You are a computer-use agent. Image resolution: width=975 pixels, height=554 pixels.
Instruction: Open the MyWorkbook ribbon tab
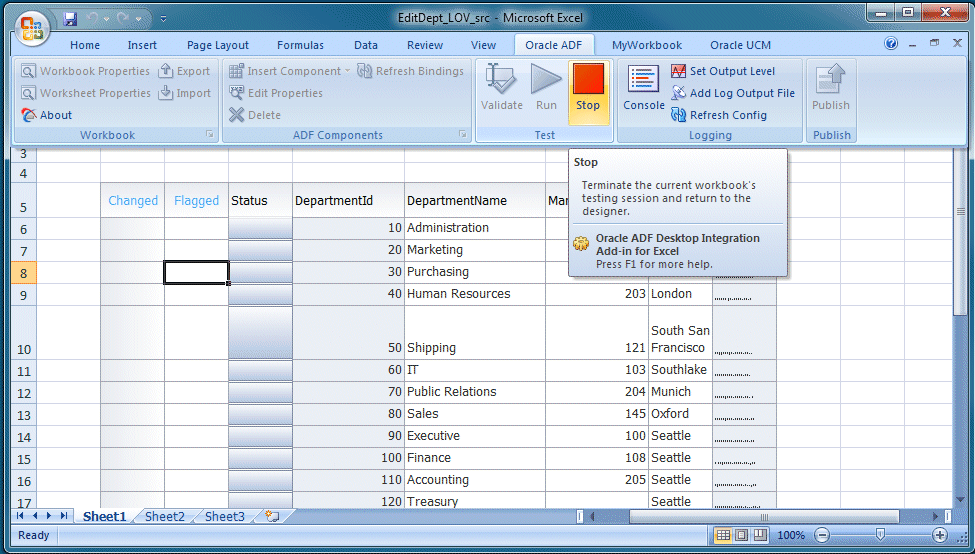click(646, 45)
